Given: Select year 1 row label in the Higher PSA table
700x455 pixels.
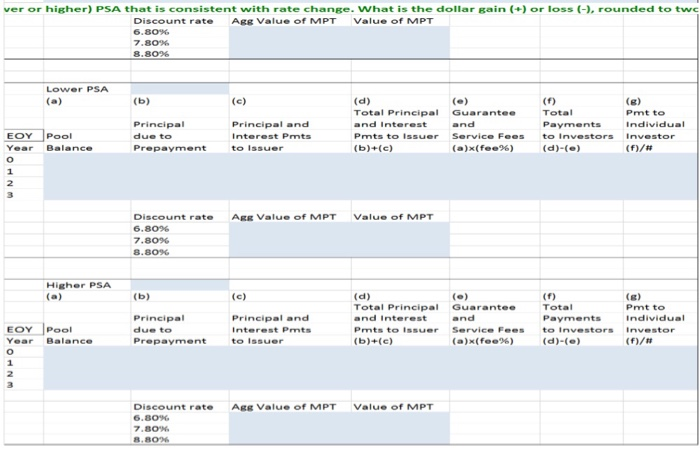Looking at the screenshot, I should pos(10,363).
